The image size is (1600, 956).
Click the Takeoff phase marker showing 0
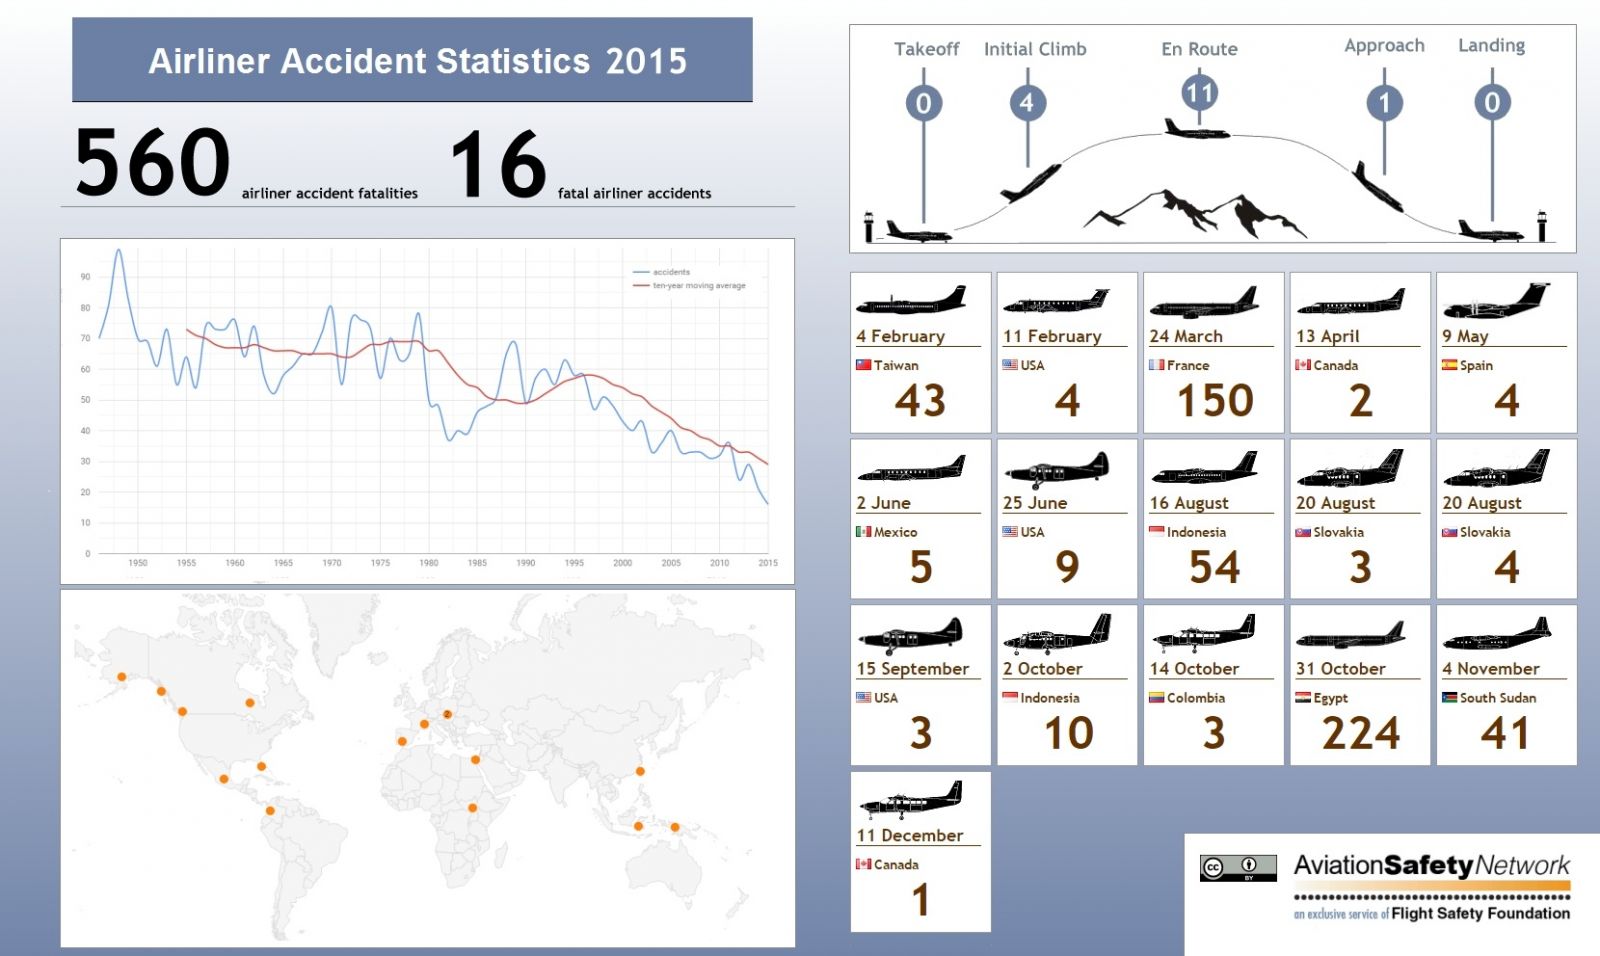pyautogui.click(x=923, y=103)
